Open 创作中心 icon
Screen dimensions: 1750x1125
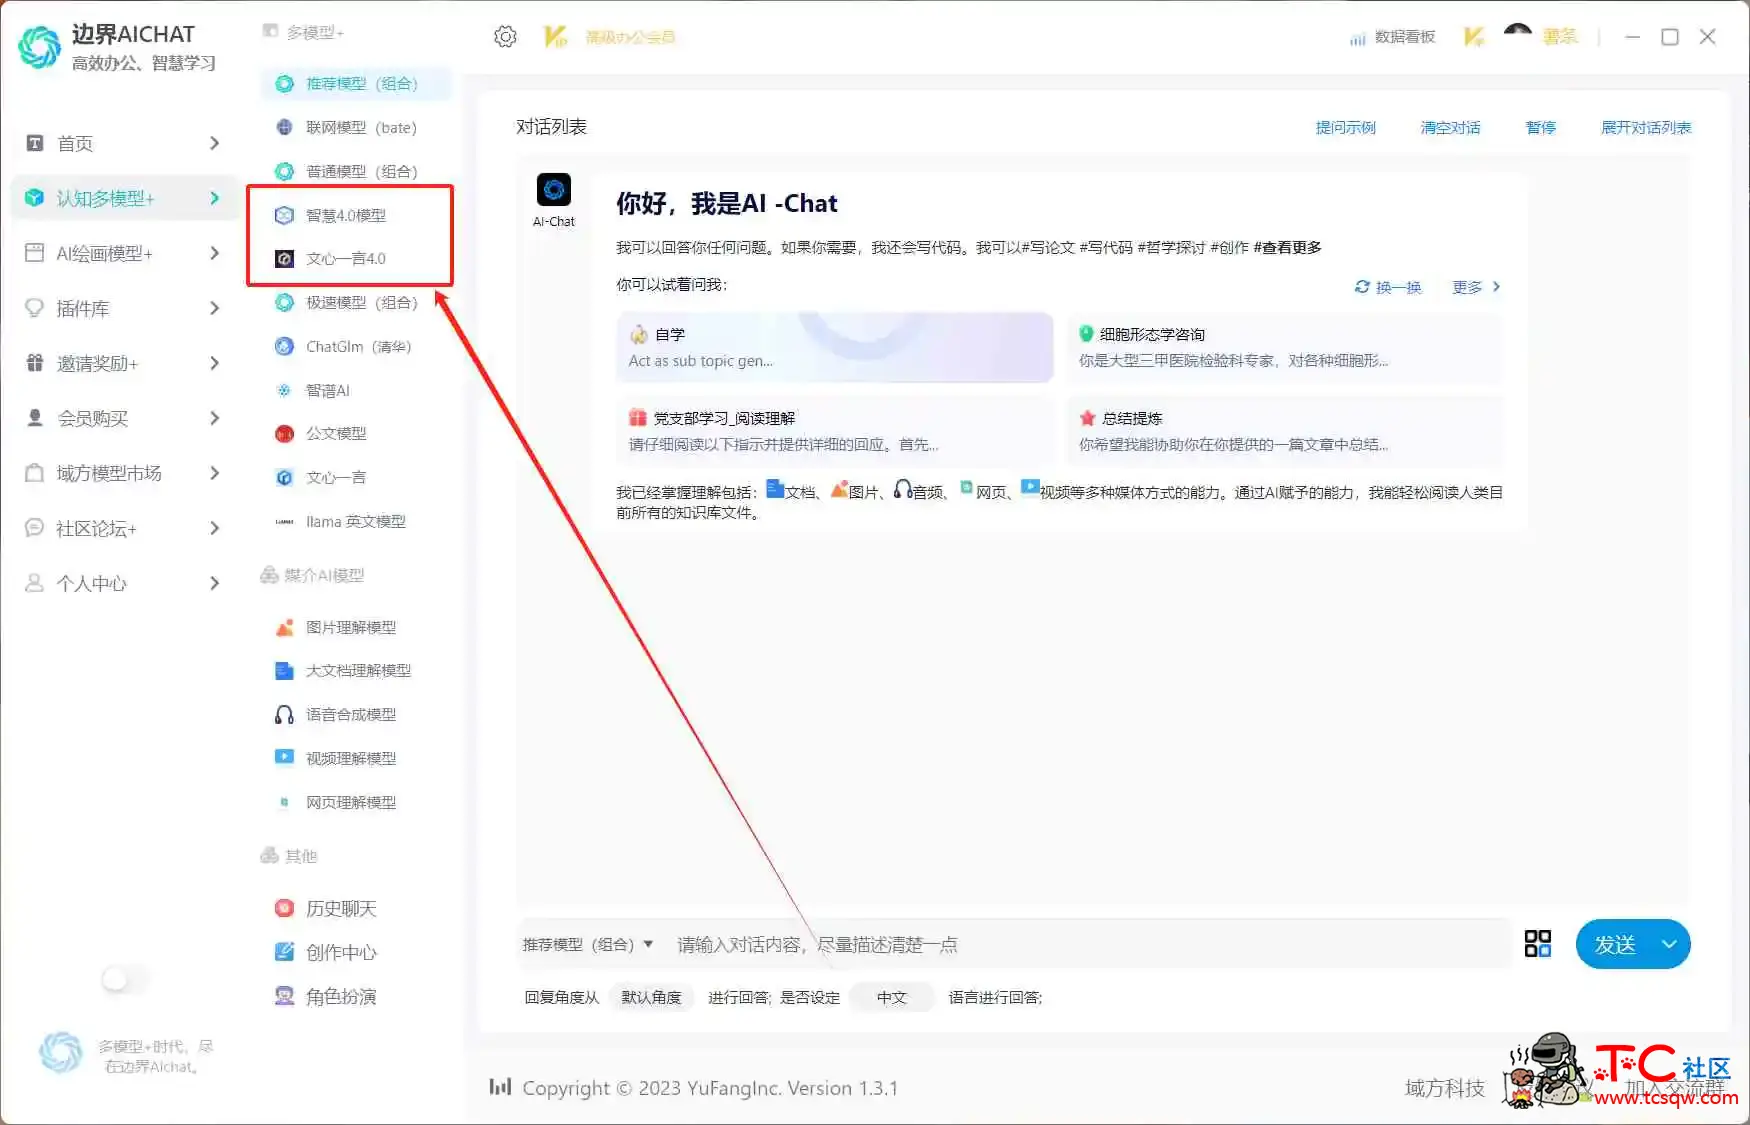pos(284,952)
